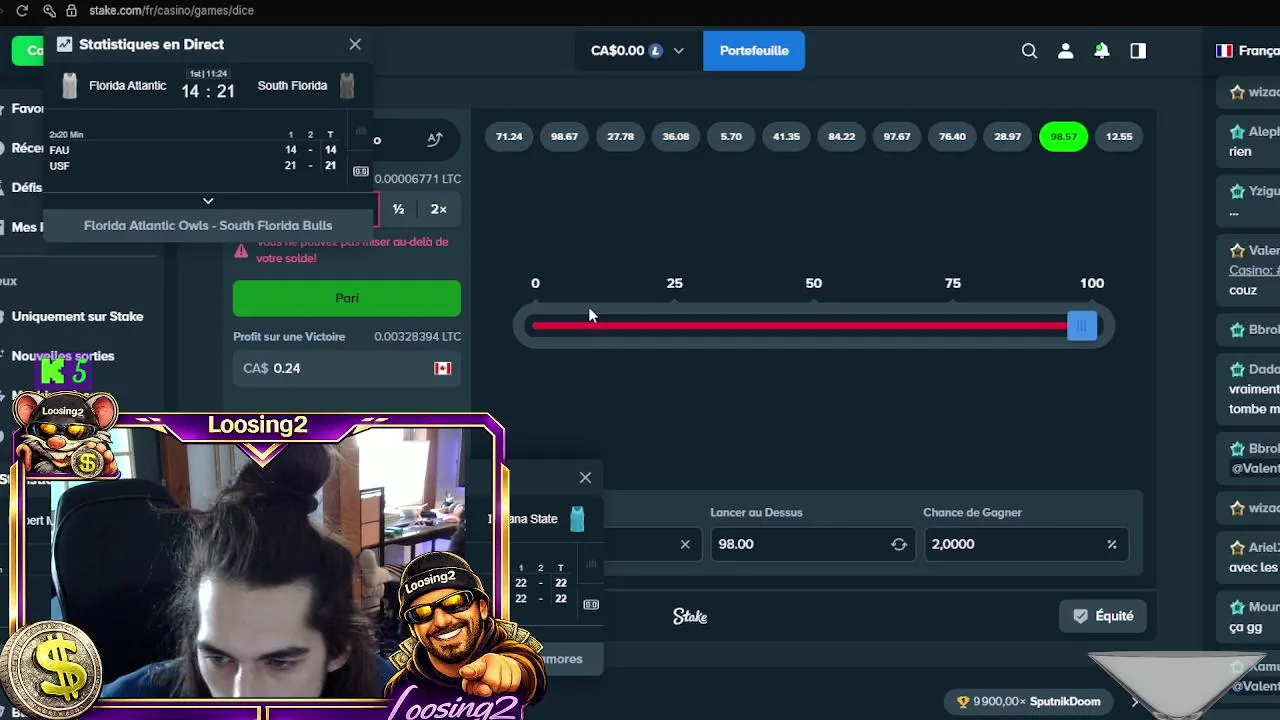Double the bet with 2× button
Image resolution: width=1280 pixels, height=720 pixels.
click(x=438, y=209)
